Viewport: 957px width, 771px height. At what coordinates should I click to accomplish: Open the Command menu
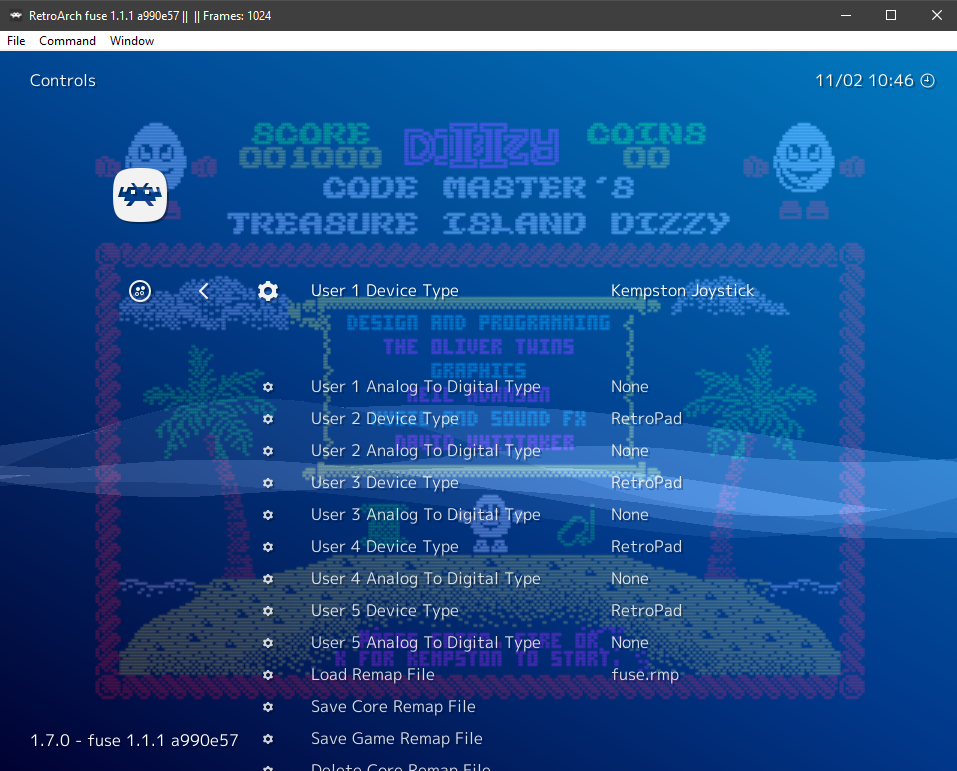coord(67,41)
